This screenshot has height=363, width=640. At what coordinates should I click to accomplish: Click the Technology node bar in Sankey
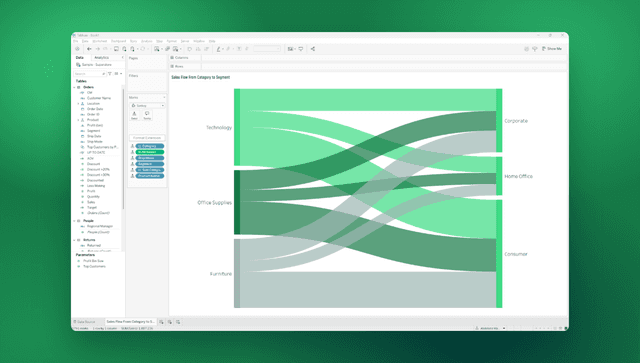(x=237, y=127)
